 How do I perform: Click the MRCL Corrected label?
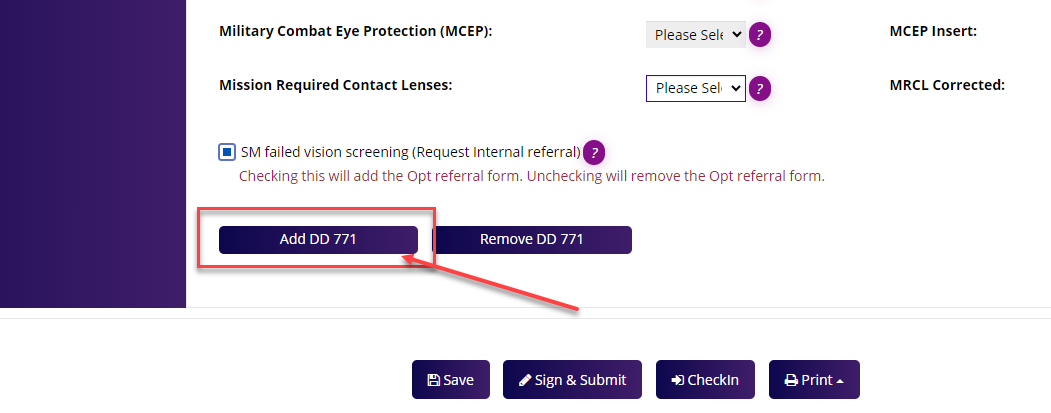click(946, 85)
